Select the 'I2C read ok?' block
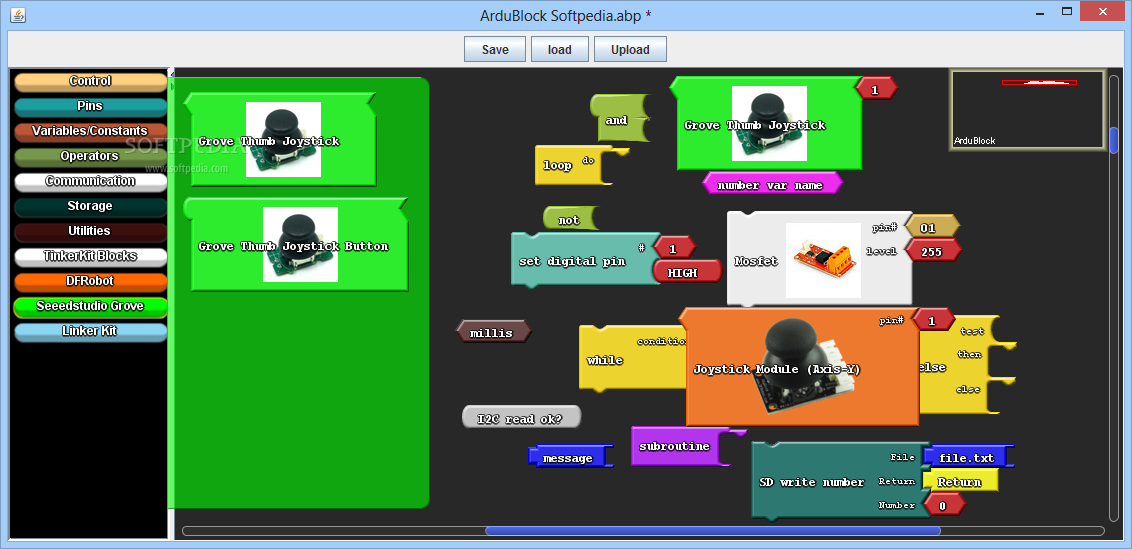 [521, 418]
